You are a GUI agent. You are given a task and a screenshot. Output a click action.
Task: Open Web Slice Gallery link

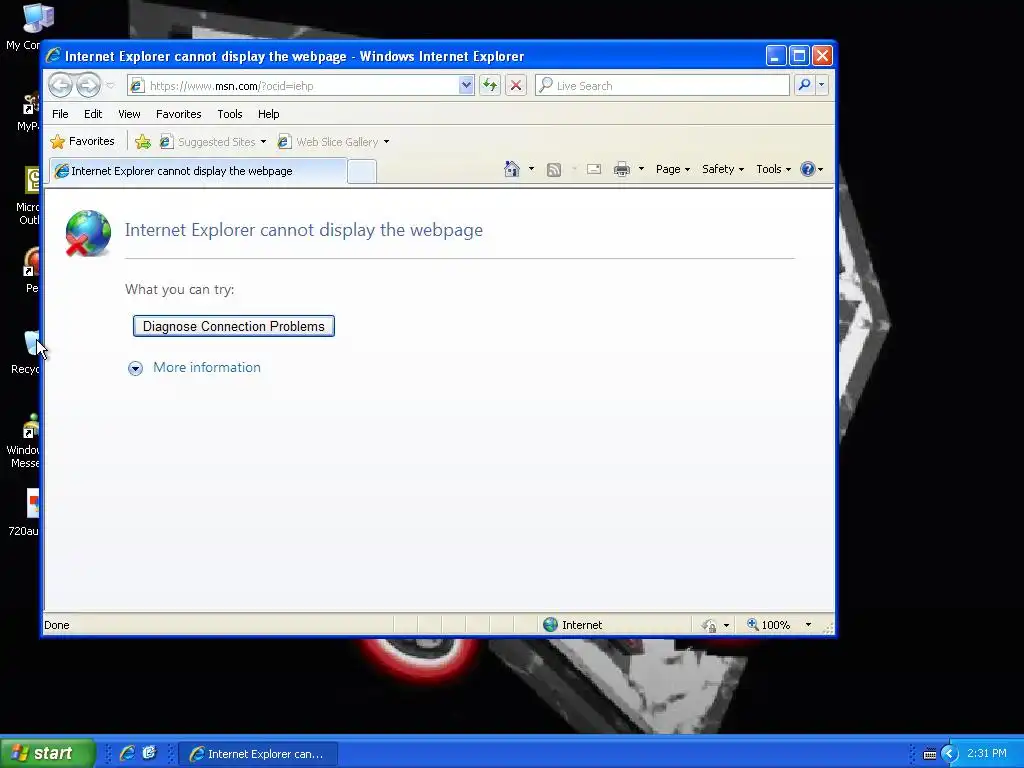click(x=328, y=142)
